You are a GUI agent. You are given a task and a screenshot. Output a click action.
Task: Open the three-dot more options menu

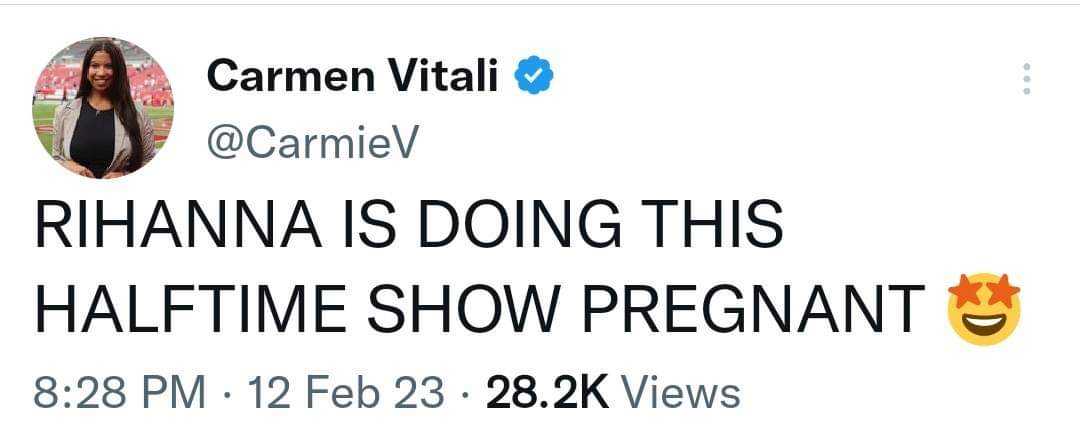point(1022,79)
